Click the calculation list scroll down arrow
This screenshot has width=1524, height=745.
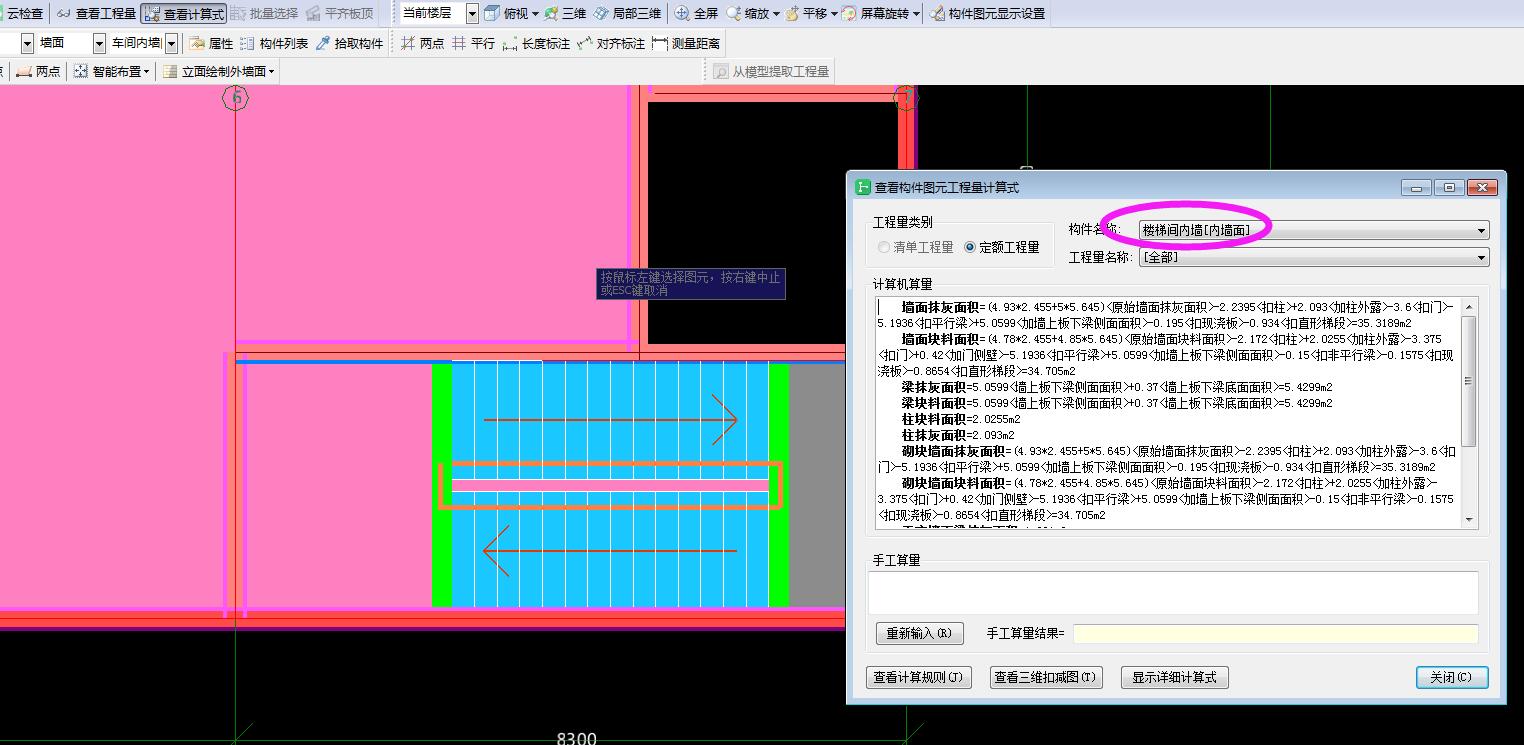tap(1469, 520)
